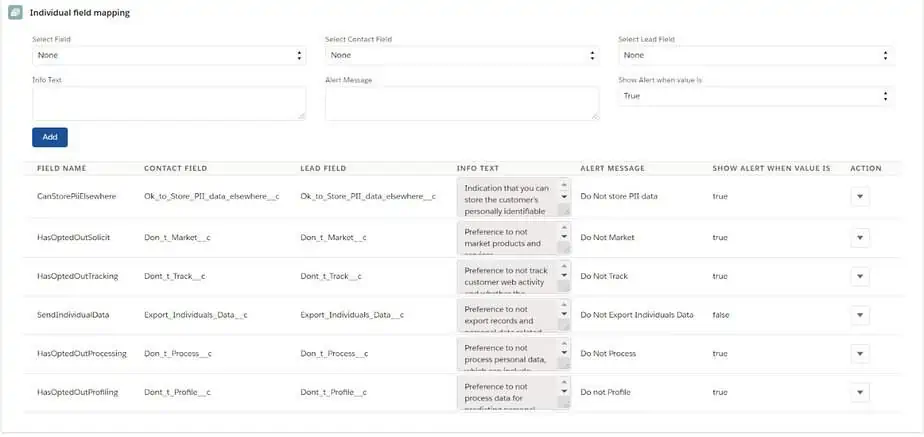Click the false value in SendIndividualData row
Image resolution: width=924 pixels, height=437 pixels.
(x=721, y=315)
